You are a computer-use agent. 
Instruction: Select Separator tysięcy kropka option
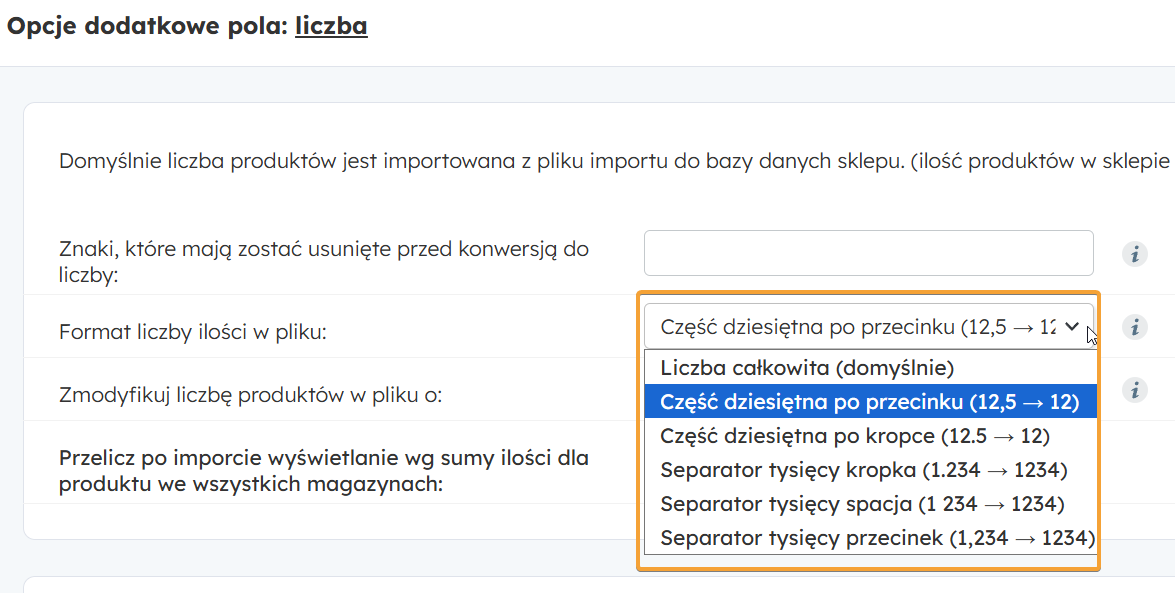(870, 470)
